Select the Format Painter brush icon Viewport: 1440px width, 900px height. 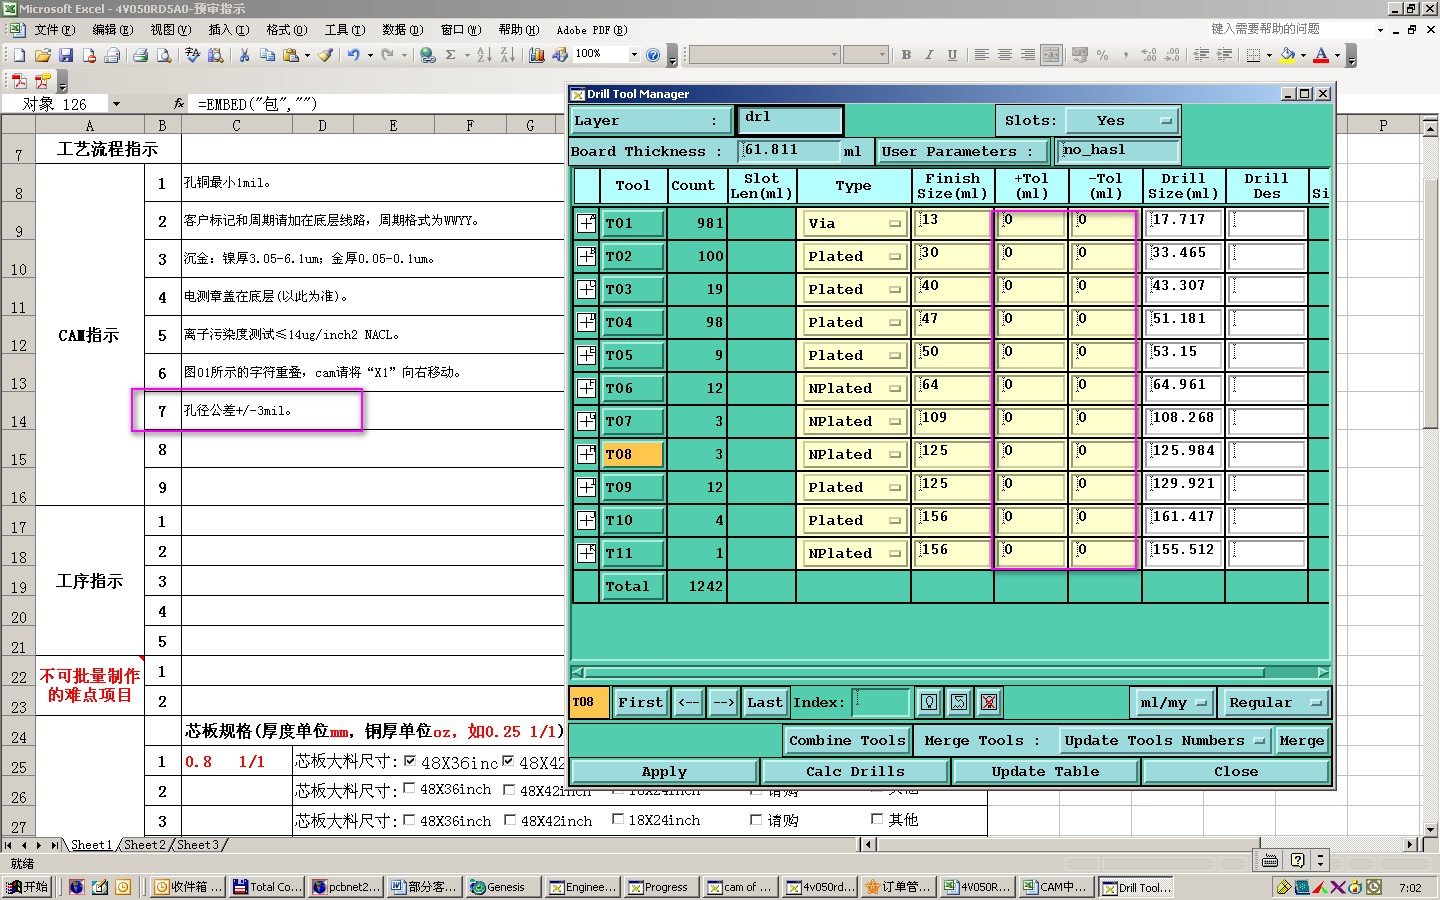click(x=326, y=55)
